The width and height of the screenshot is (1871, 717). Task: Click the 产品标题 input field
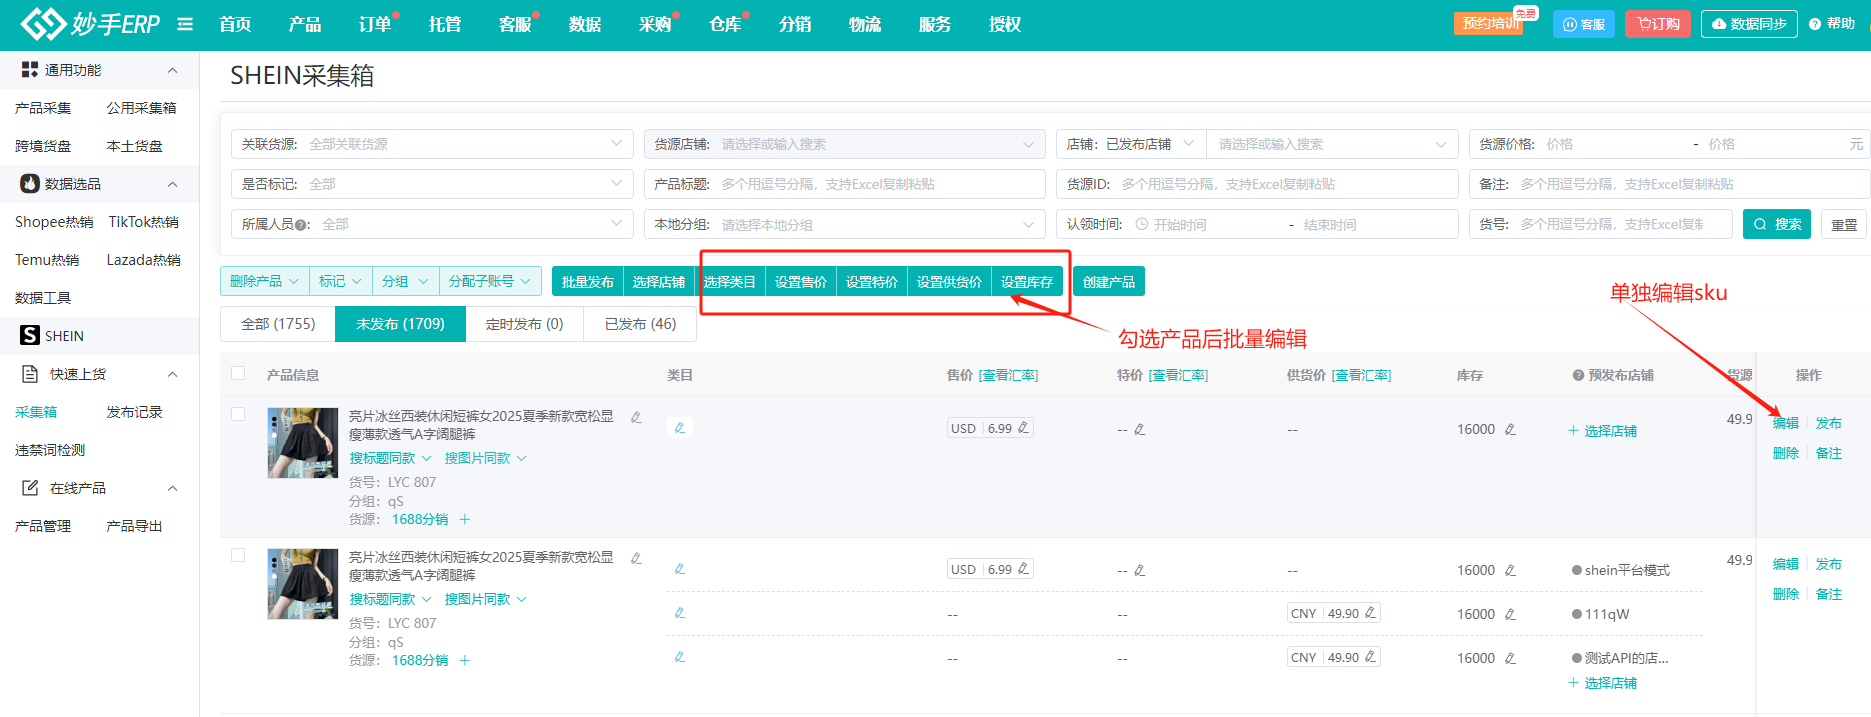click(x=844, y=184)
